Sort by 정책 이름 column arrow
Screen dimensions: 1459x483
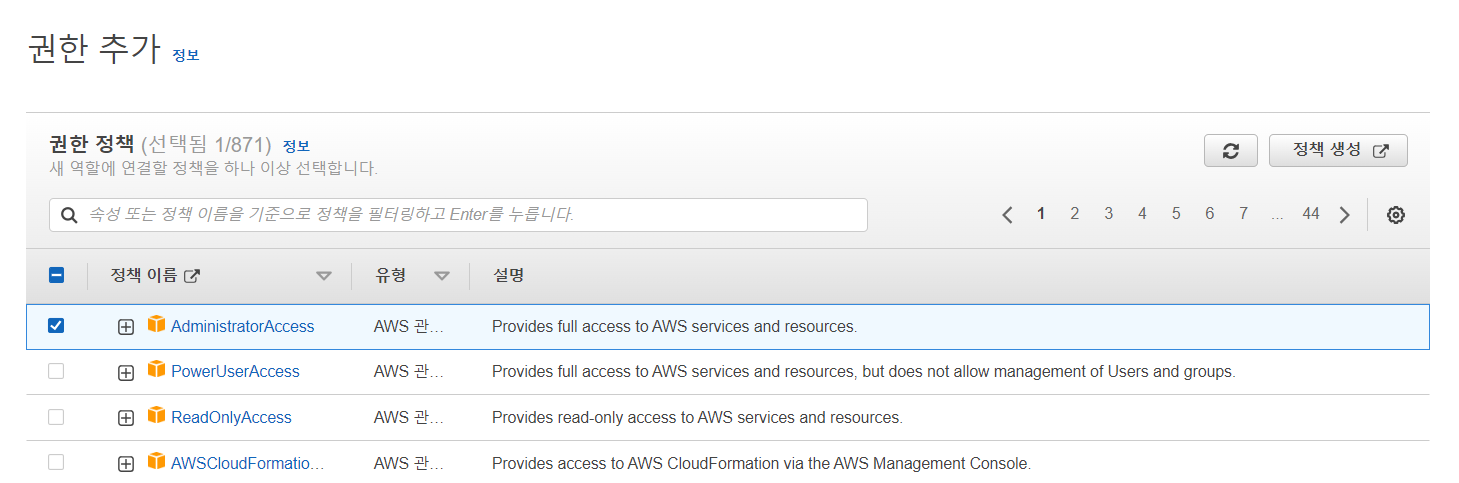point(323,276)
